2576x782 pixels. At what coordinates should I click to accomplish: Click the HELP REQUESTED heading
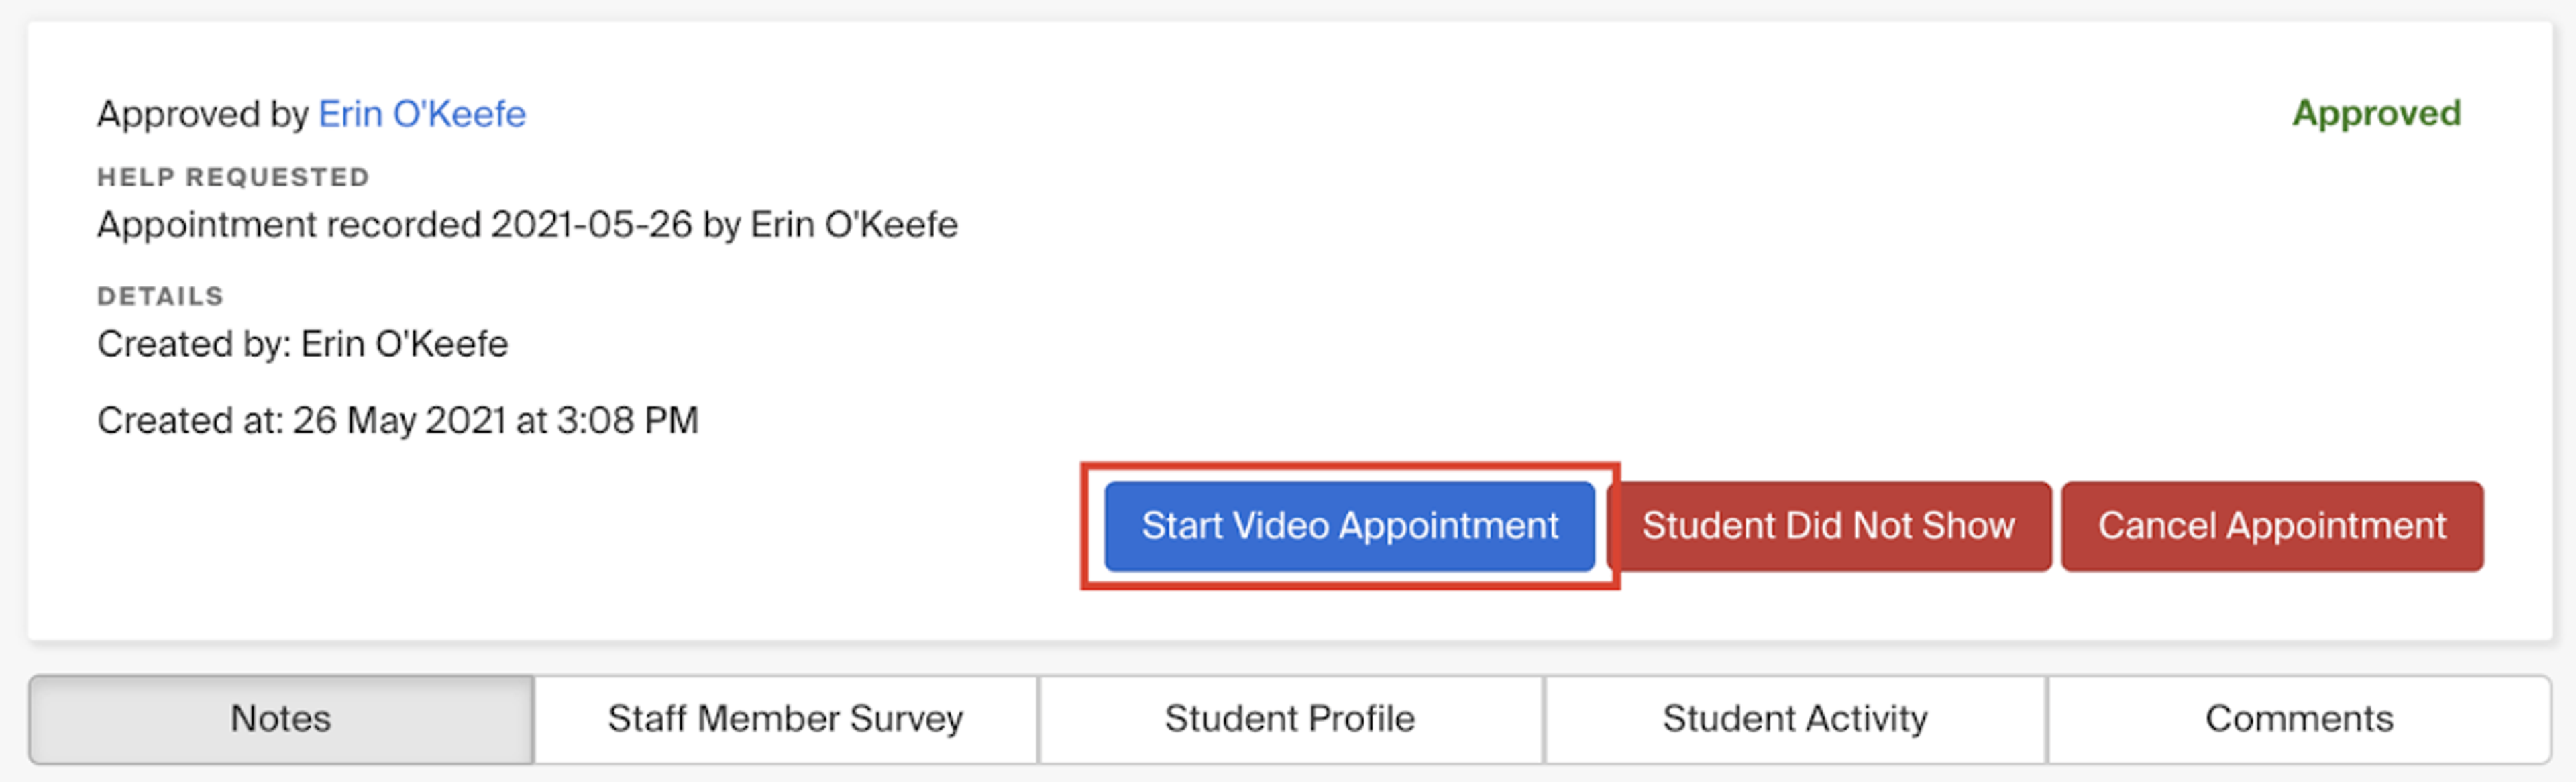tap(233, 177)
